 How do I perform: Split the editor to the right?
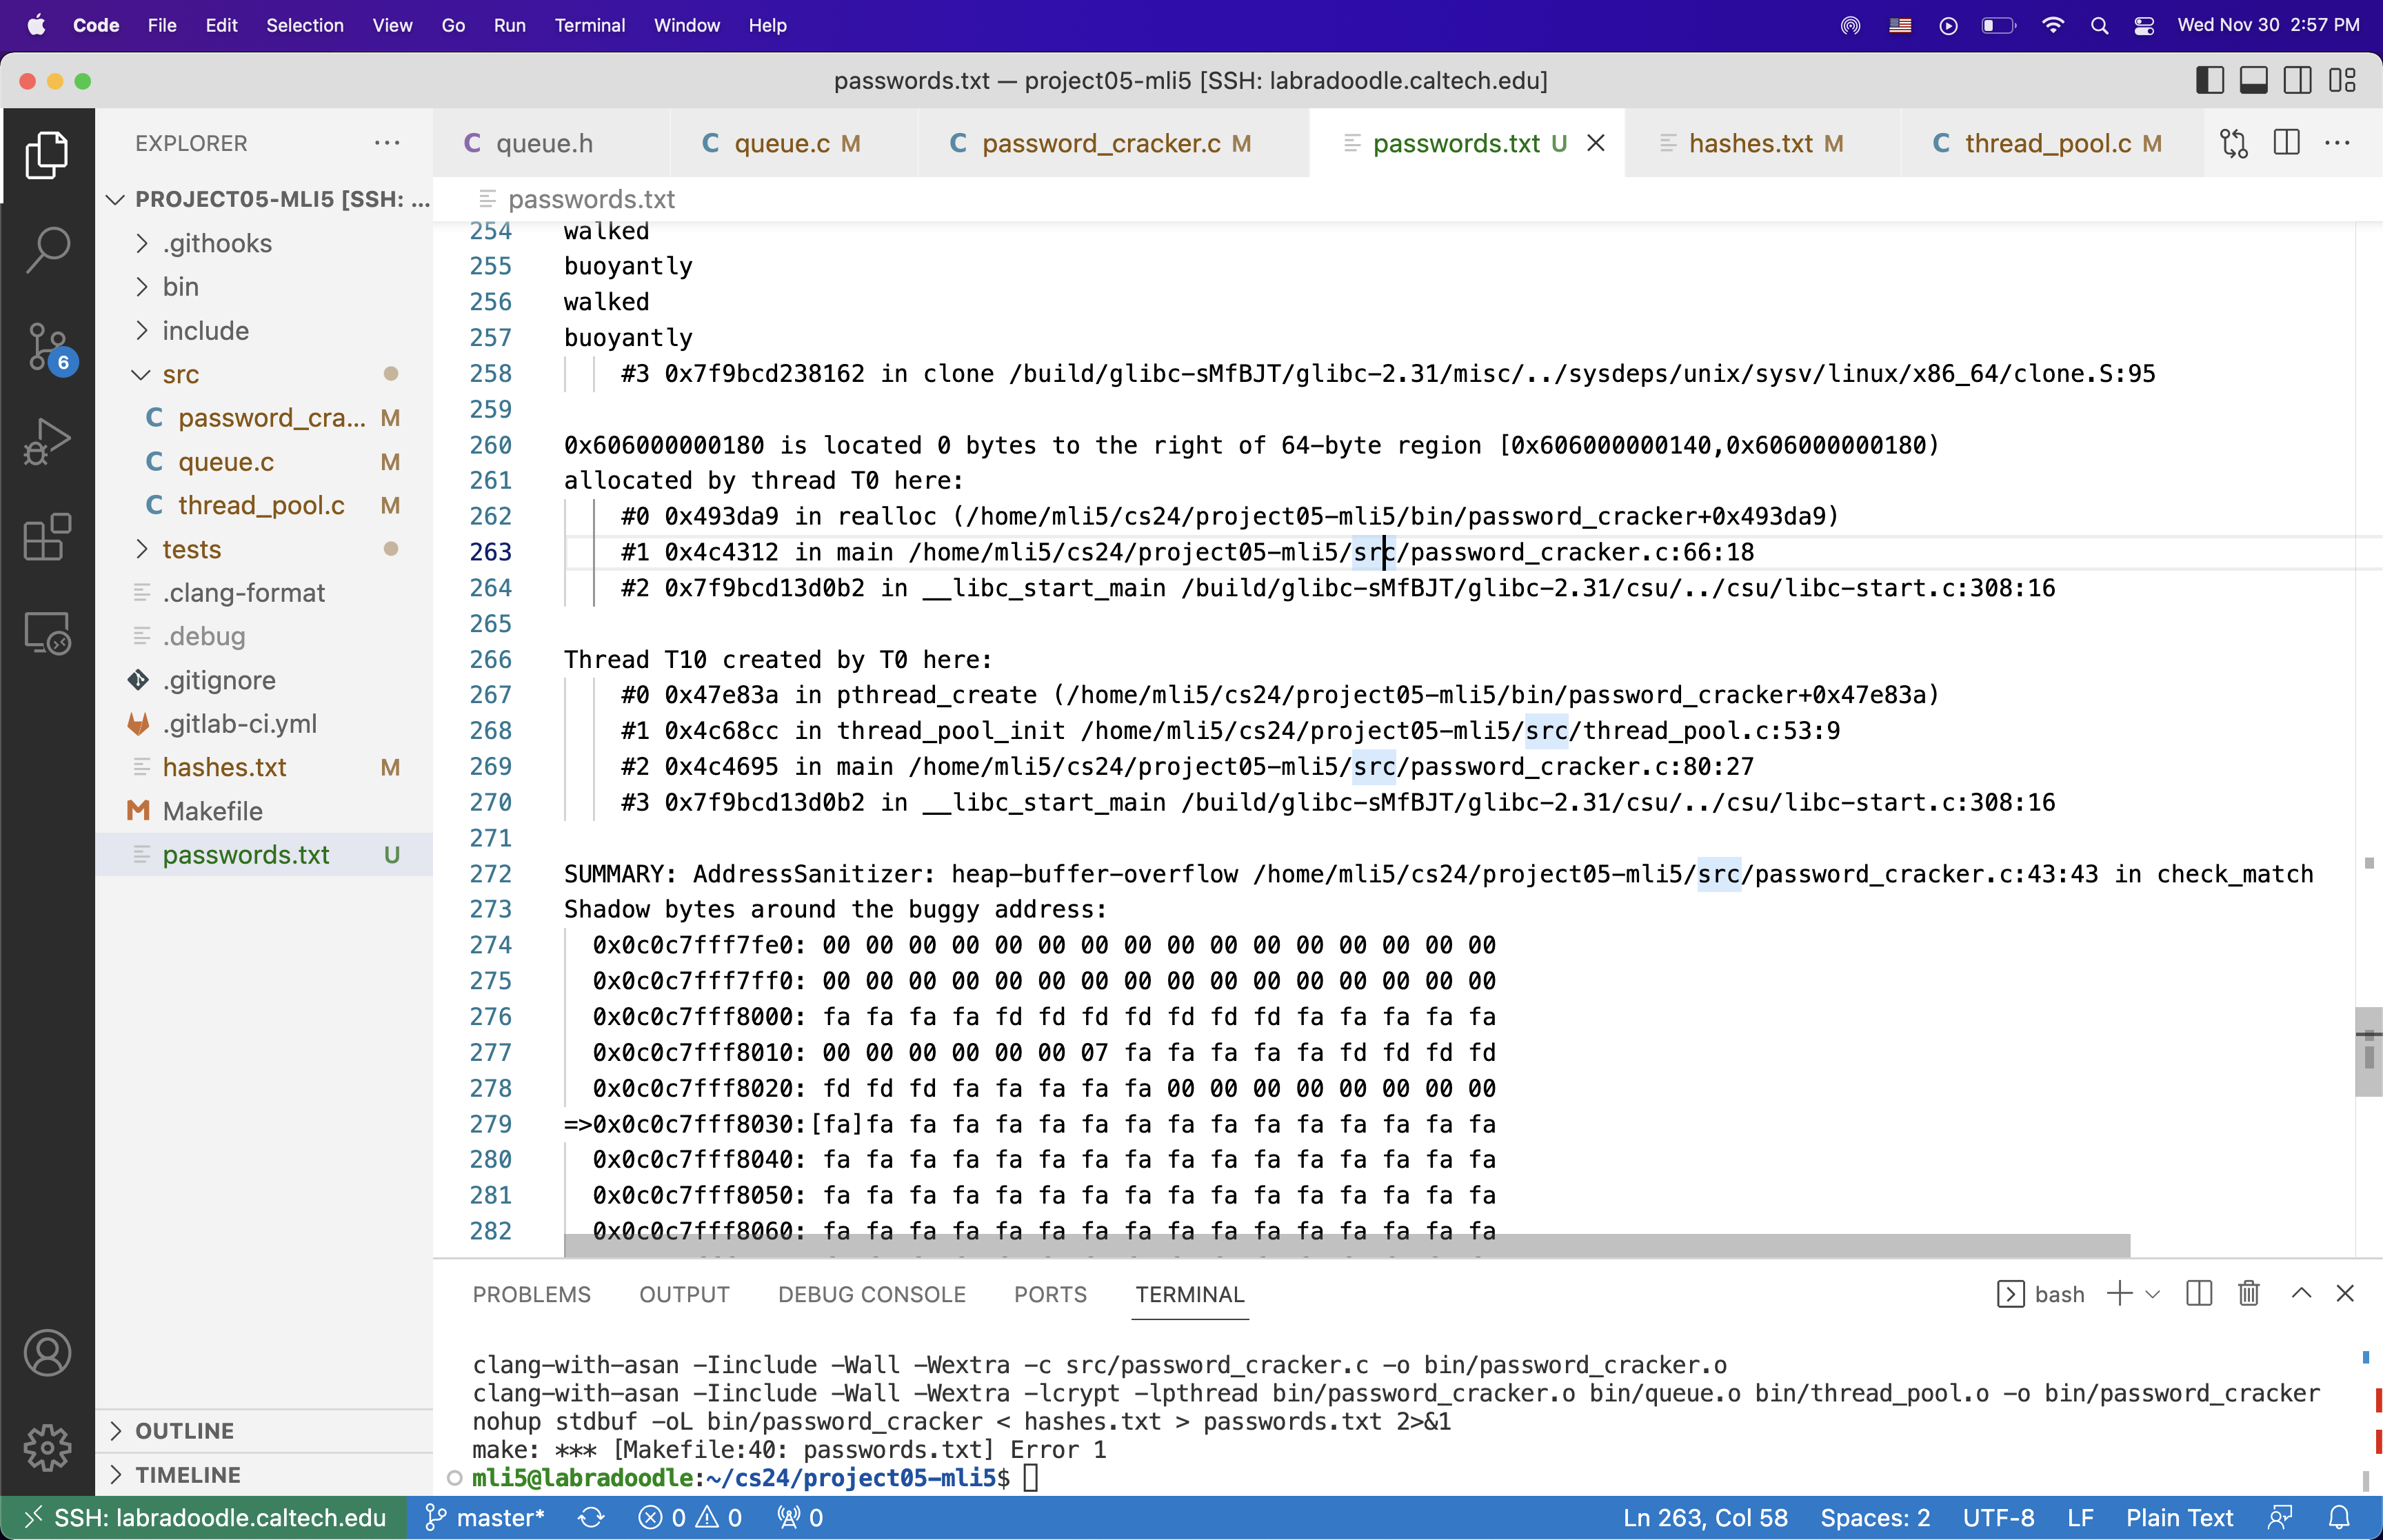pyautogui.click(x=2287, y=143)
